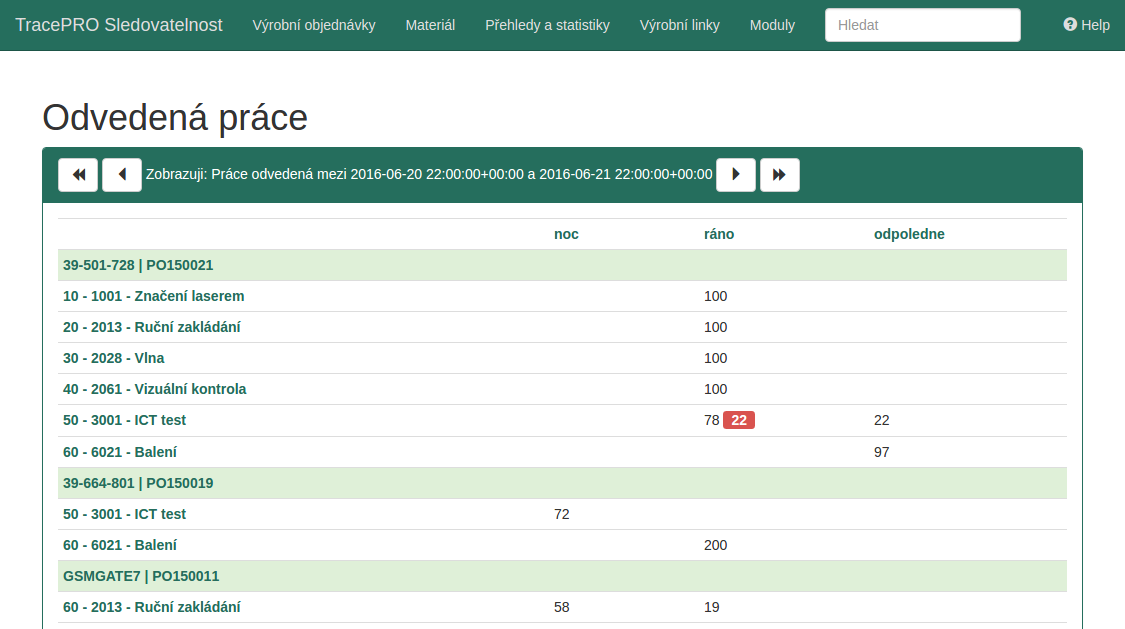
Task: Open Výrobní linky menu
Action: pyautogui.click(x=679, y=25)
